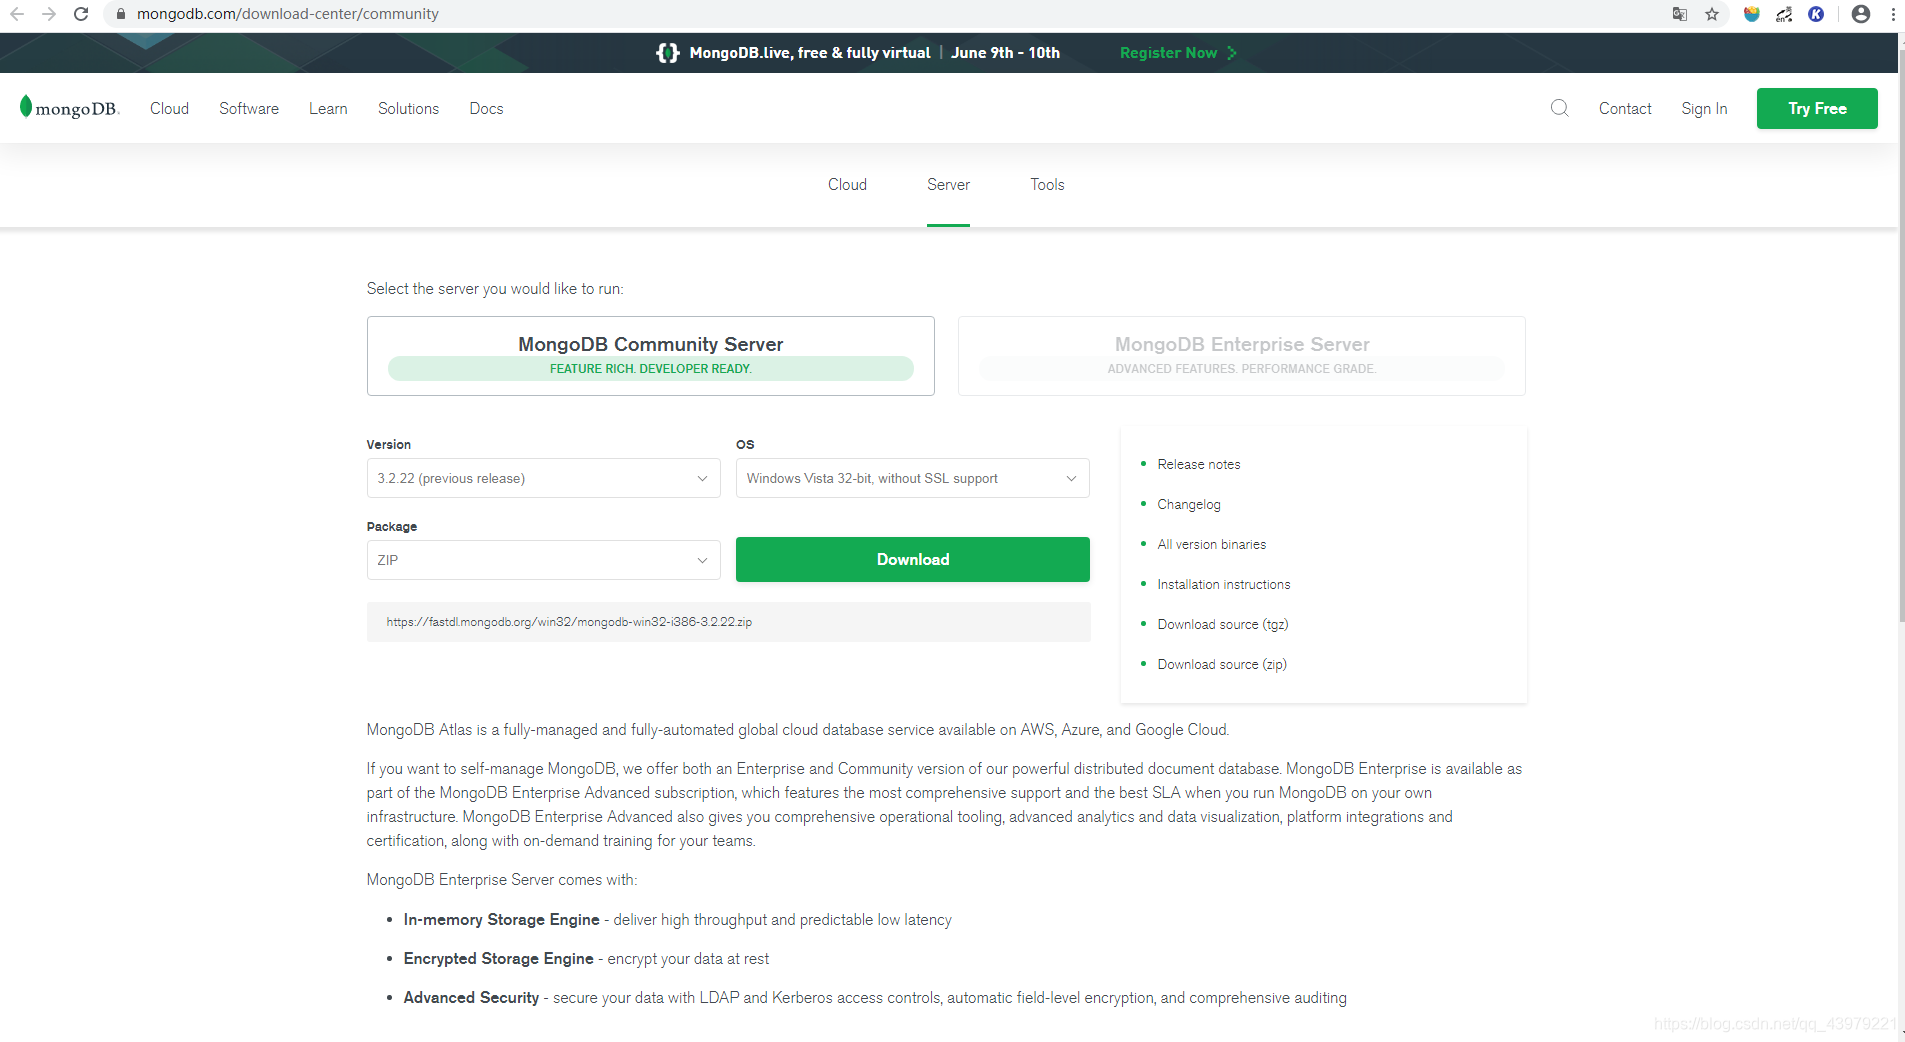Switch to the Tools download tab
This screenshot has width=1905, height=1042.
point(1047,185)
